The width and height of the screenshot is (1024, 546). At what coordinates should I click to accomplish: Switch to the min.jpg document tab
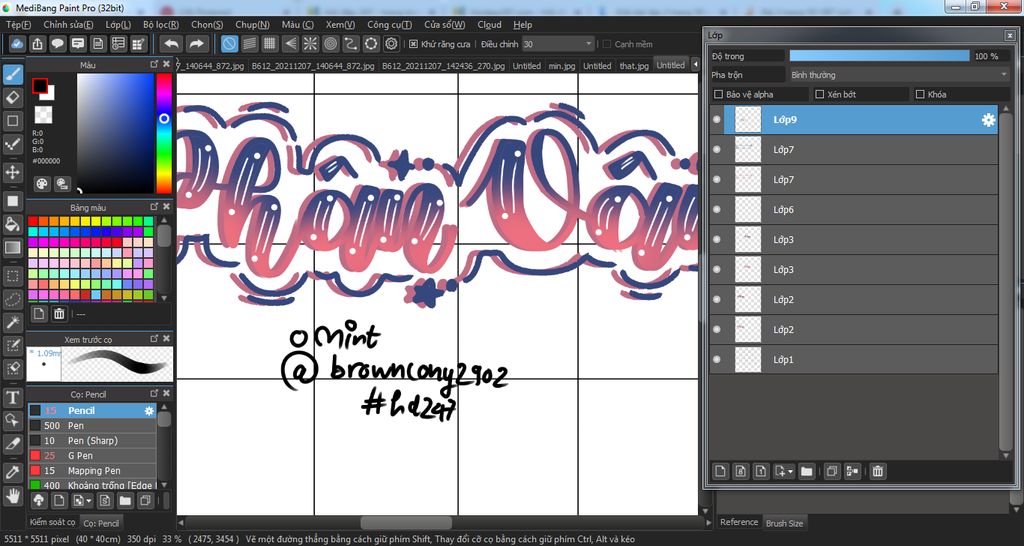pos(562,66)
